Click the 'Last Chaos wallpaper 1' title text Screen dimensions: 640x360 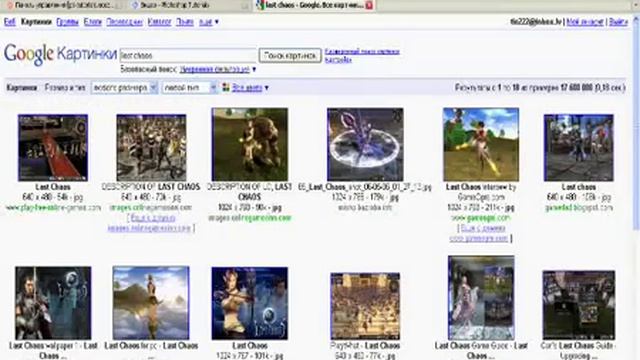(x=53, y=350)
